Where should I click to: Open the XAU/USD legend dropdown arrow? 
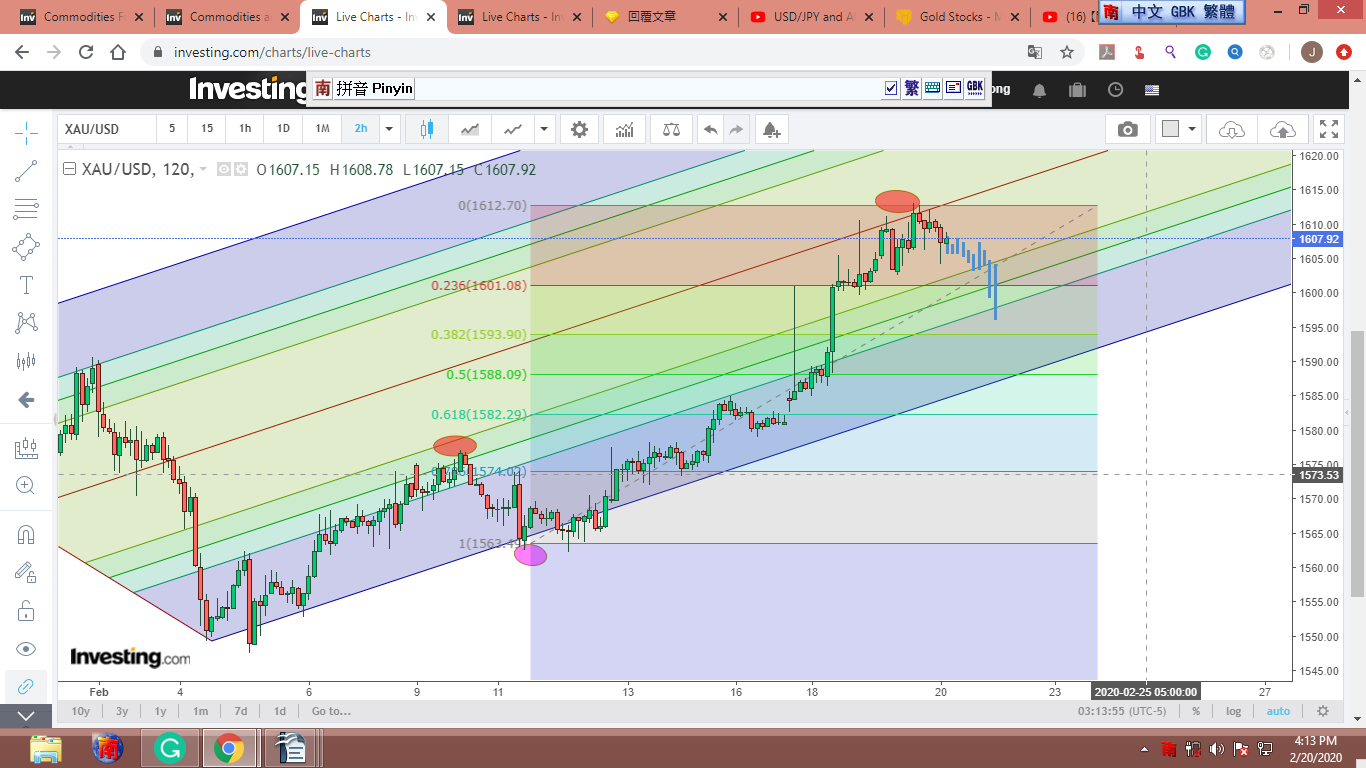click(204, 170)
